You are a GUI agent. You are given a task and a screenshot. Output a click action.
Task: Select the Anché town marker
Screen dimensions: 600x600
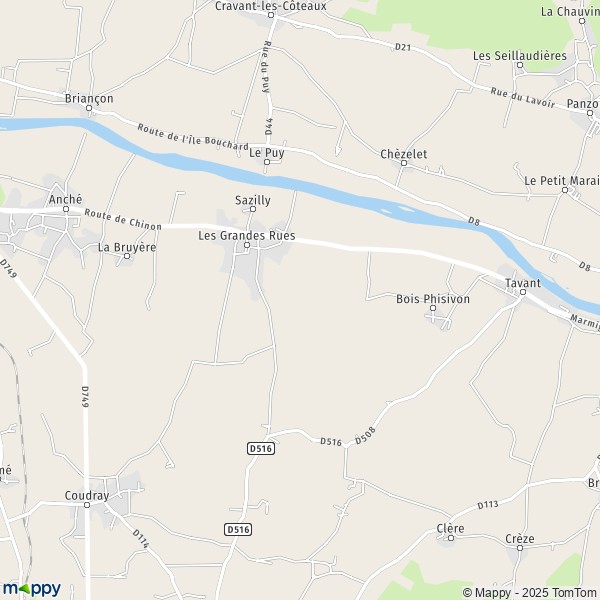[x=66, y=209]
